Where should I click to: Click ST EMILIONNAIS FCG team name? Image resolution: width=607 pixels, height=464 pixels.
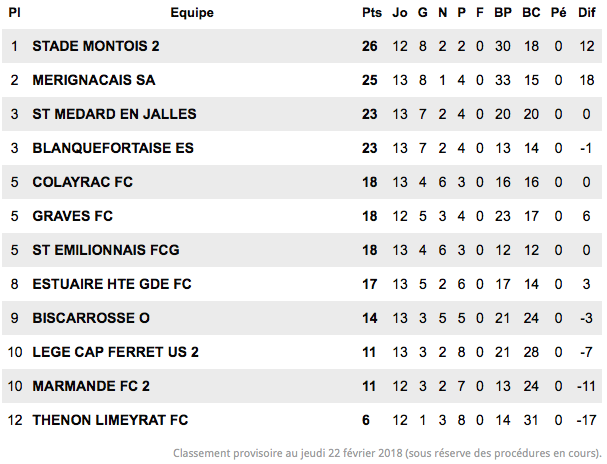tap(106, 250)
